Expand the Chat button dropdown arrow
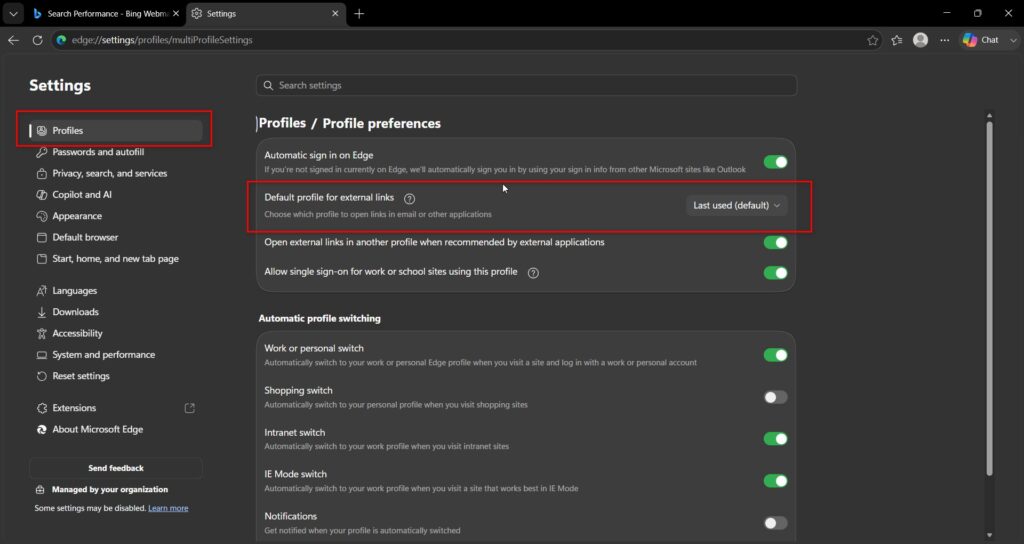Viewport: 1024px width, 544px height. (x=1013, y=40)
